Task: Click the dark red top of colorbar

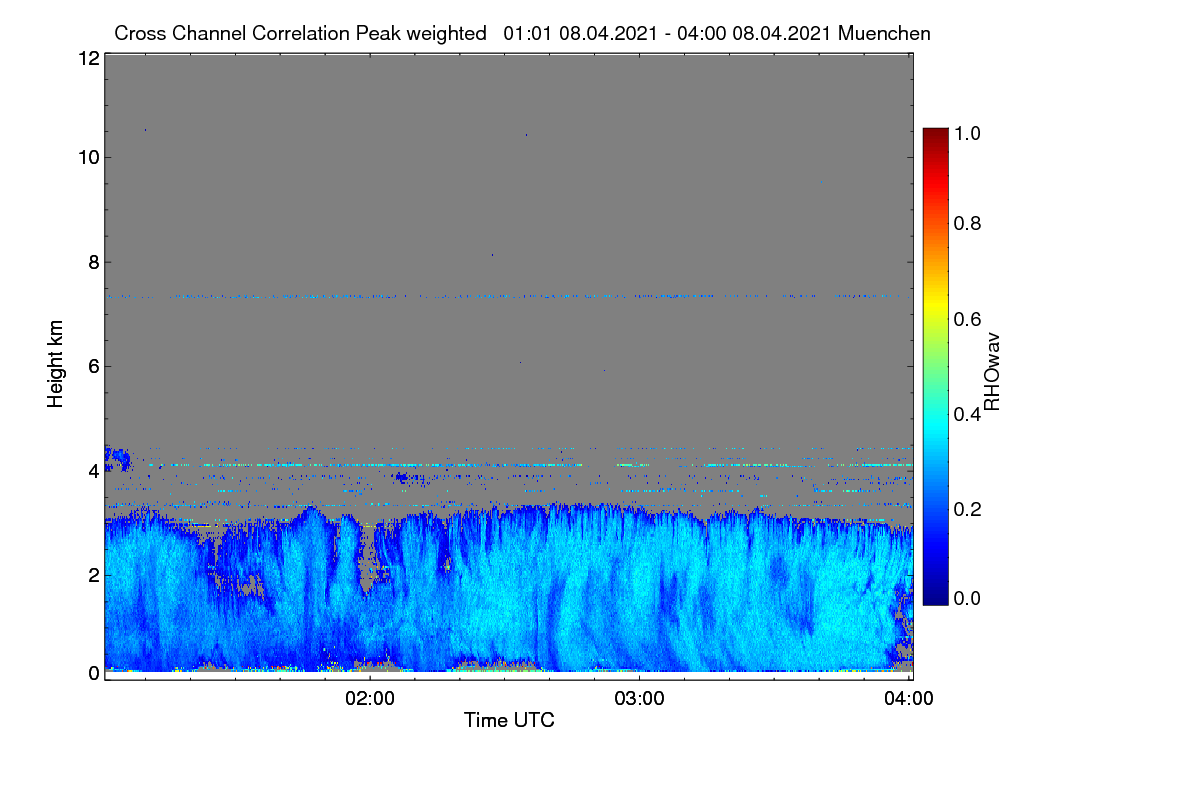Action: 934,134
